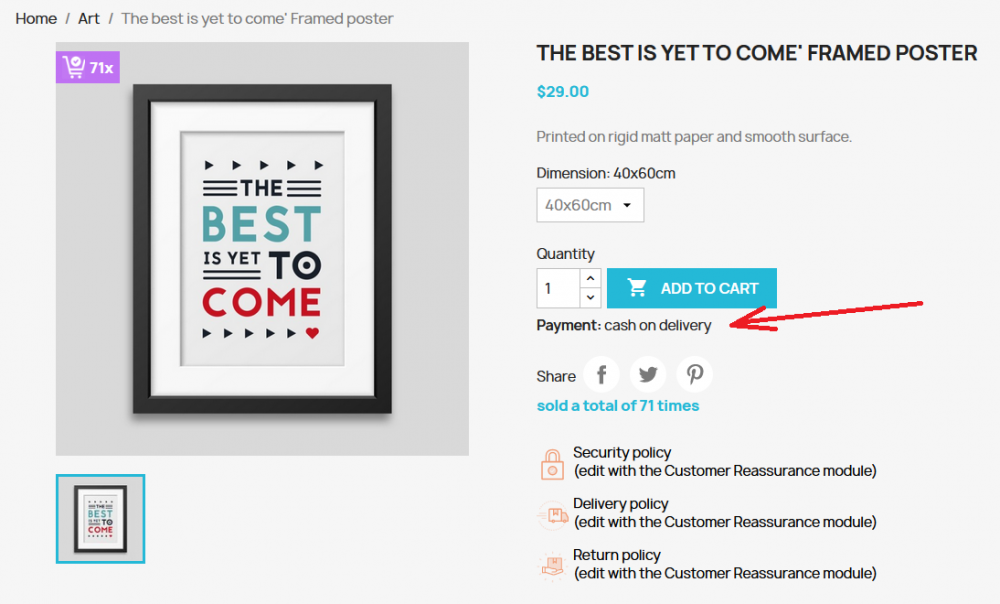Click the main framed poster image
Screen dimensions: 1000x604
pyautogui.click(x=262, y=249)
